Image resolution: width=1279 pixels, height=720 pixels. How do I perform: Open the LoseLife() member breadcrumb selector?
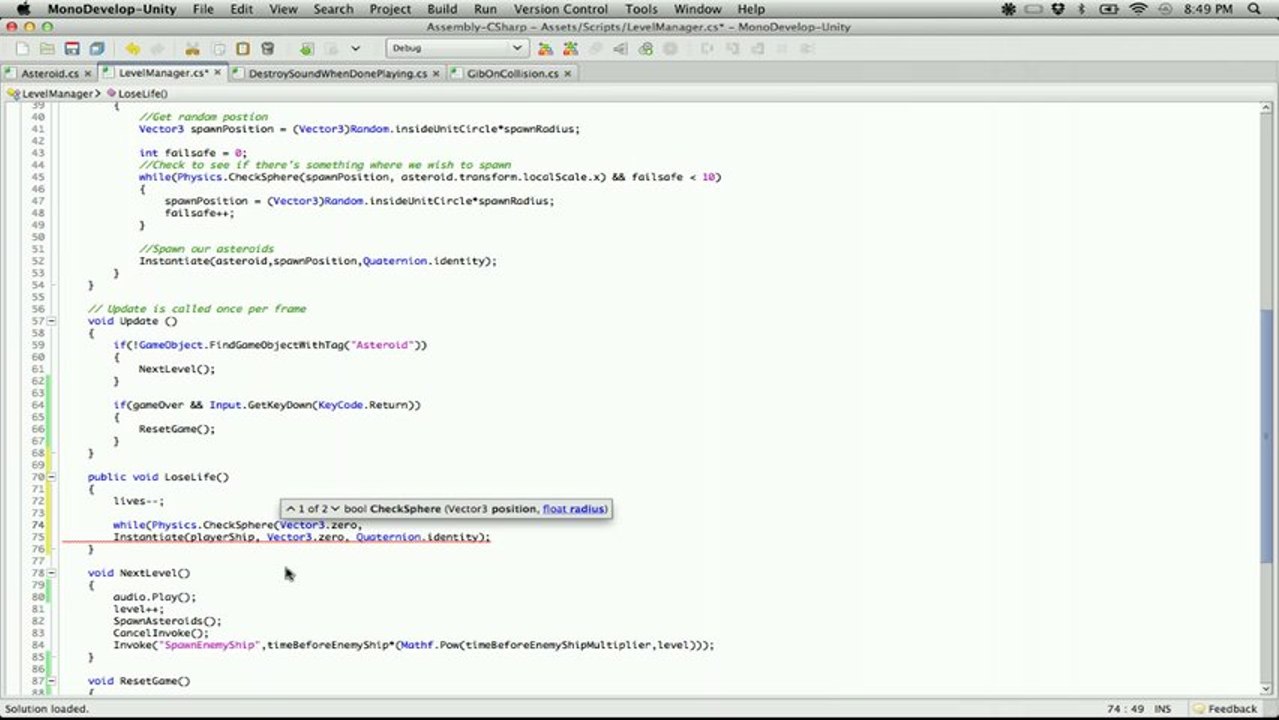coord(137,93)
